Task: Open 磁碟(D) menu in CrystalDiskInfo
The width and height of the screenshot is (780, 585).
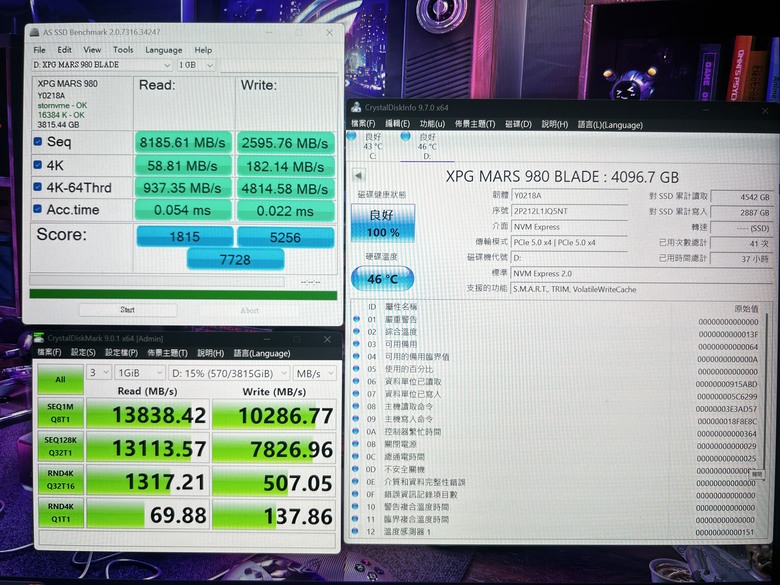Action: click(518, 124)
